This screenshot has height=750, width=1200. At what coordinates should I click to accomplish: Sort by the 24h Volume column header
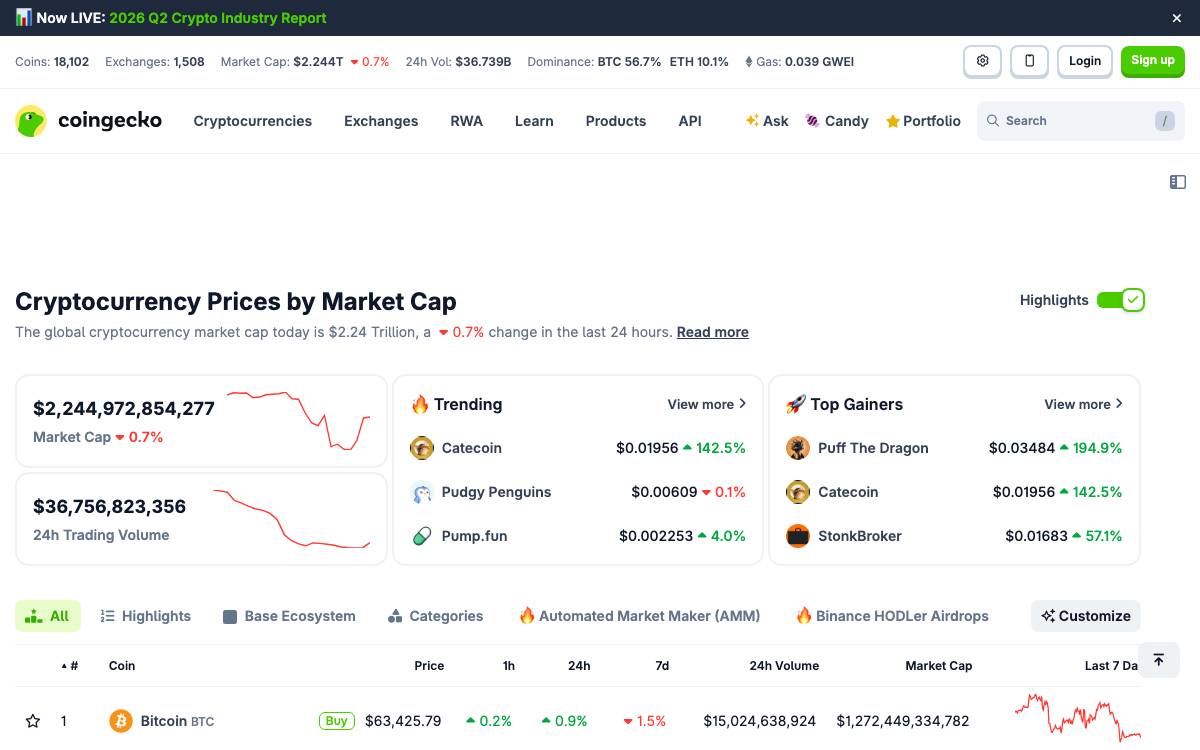coord(784,666)
